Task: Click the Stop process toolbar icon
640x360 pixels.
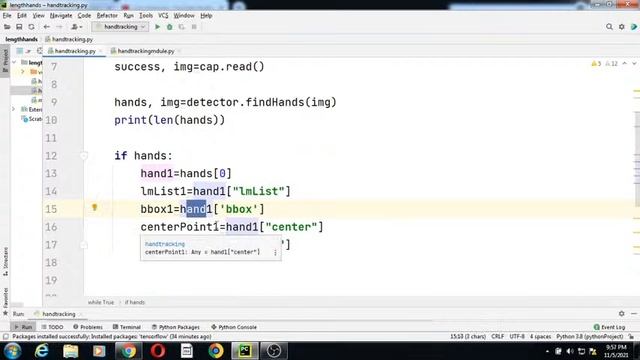Action: coord(194,27)
